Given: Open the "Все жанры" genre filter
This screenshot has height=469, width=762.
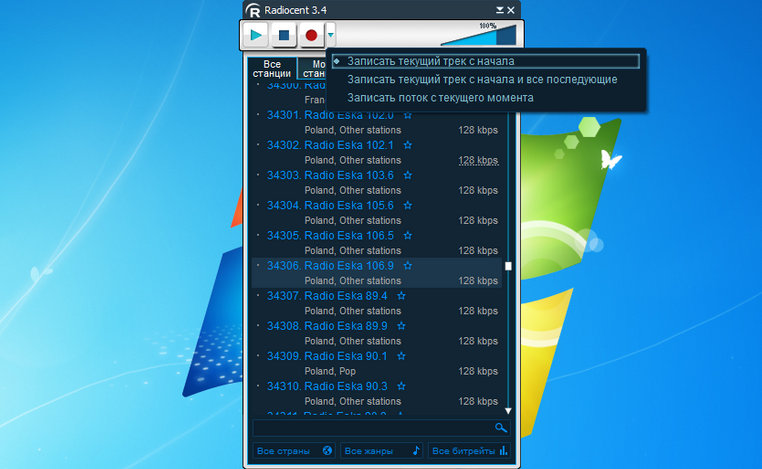Looking at the screenshot, I should (x=381, y=451).
